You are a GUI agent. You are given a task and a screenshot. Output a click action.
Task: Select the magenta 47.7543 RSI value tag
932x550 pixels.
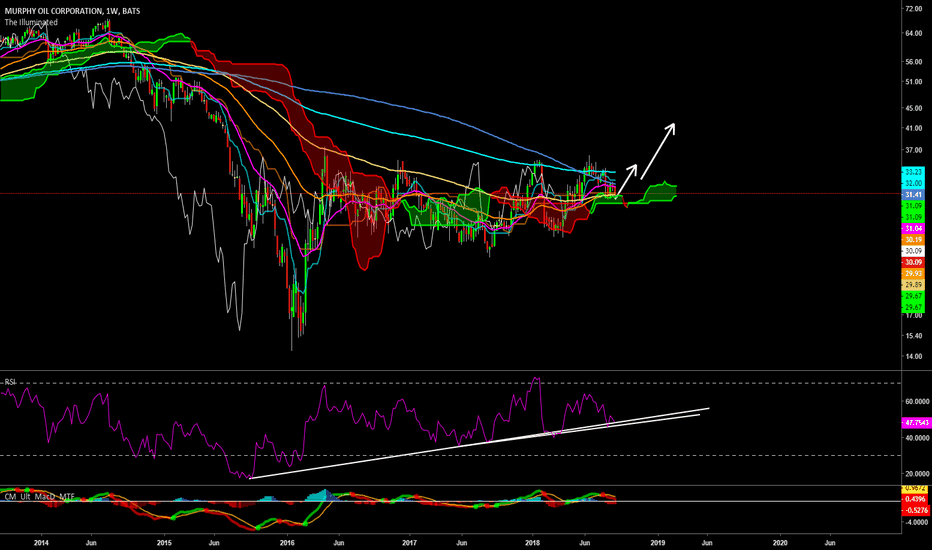point(915,423)
